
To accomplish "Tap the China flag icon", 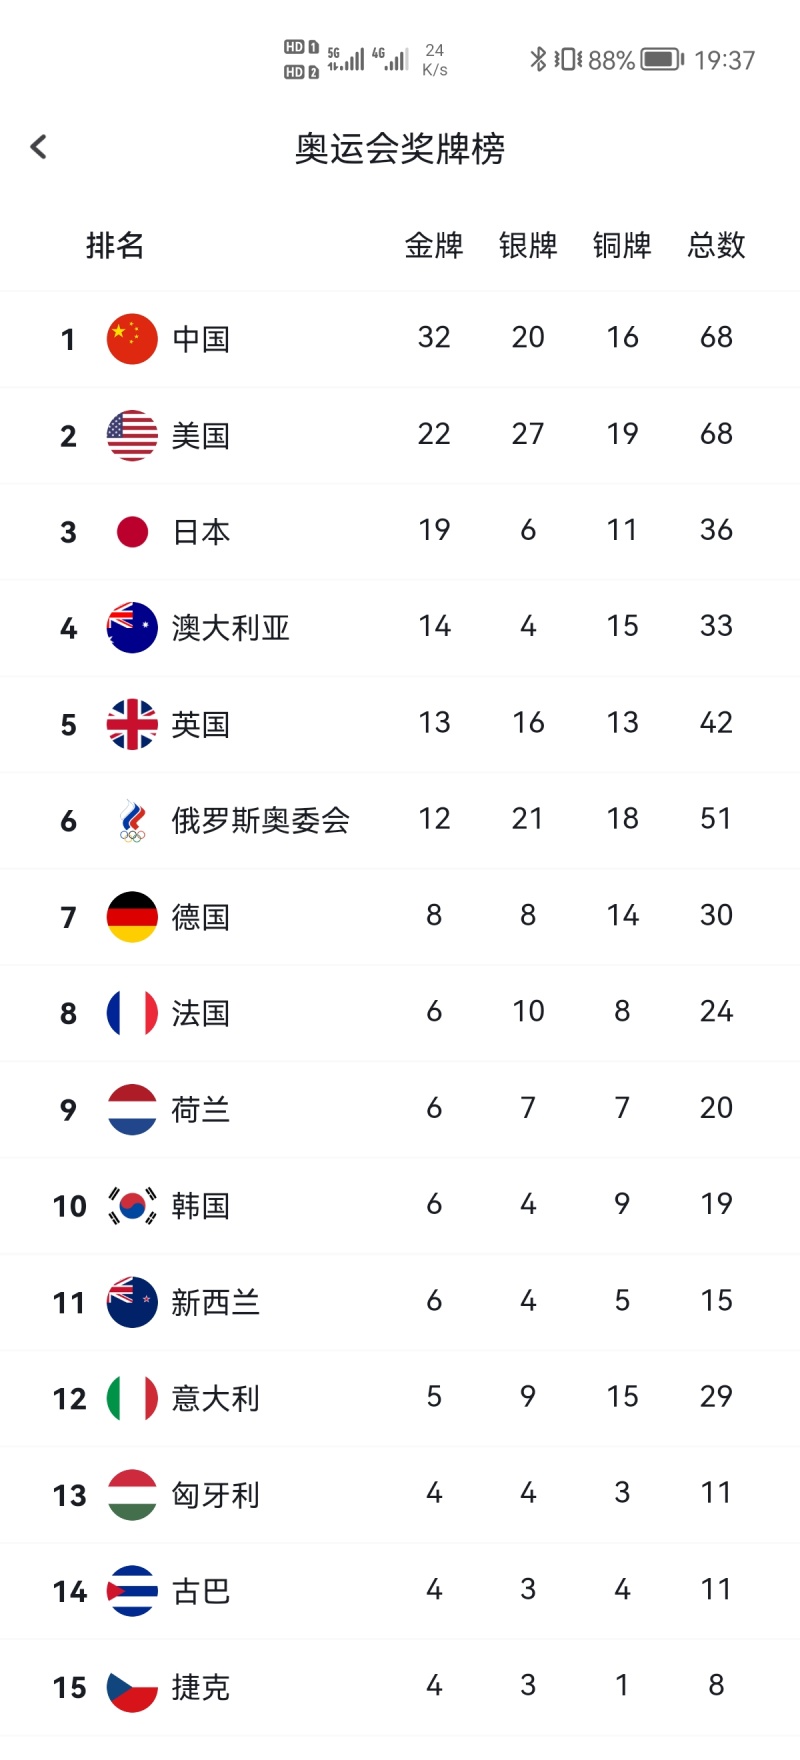I will pyautogui.click(x=132, y=339).
